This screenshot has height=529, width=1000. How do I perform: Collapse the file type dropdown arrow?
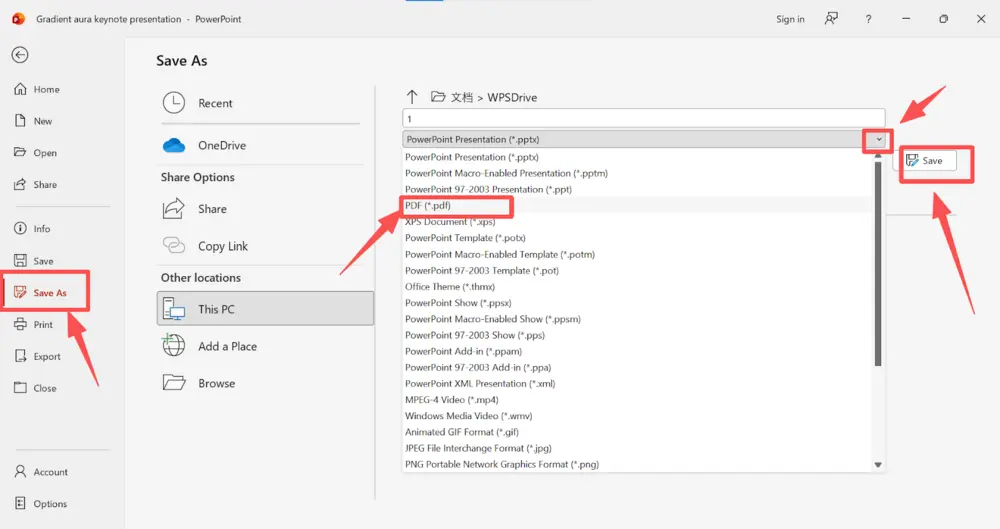tap(879, 139)
